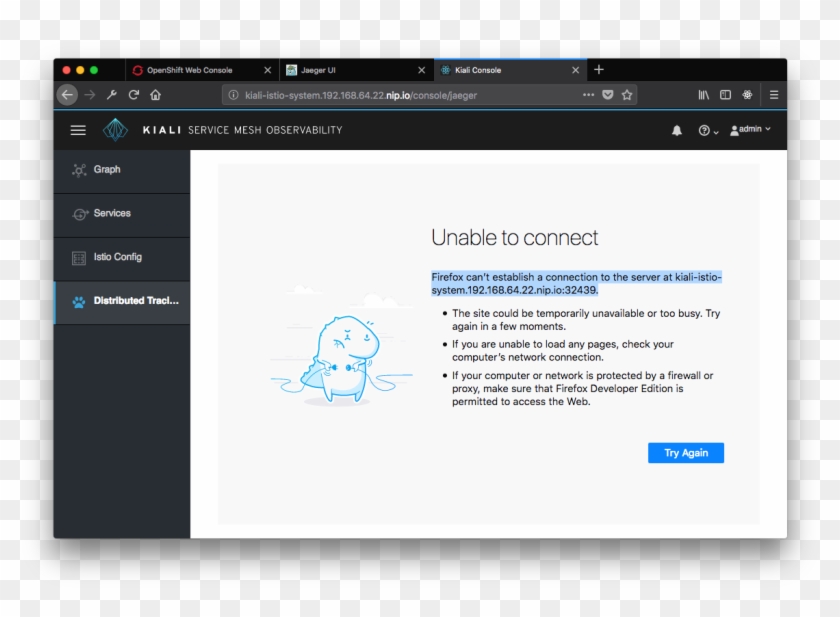Click the Try Again button
The image size is (840, 617).
coord(685,453)
